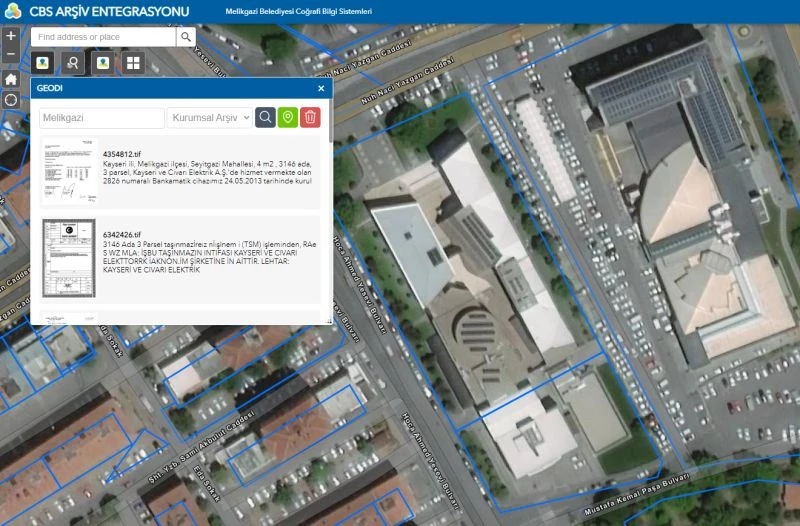Select the 6342426.tif result title

coord(122,234)
